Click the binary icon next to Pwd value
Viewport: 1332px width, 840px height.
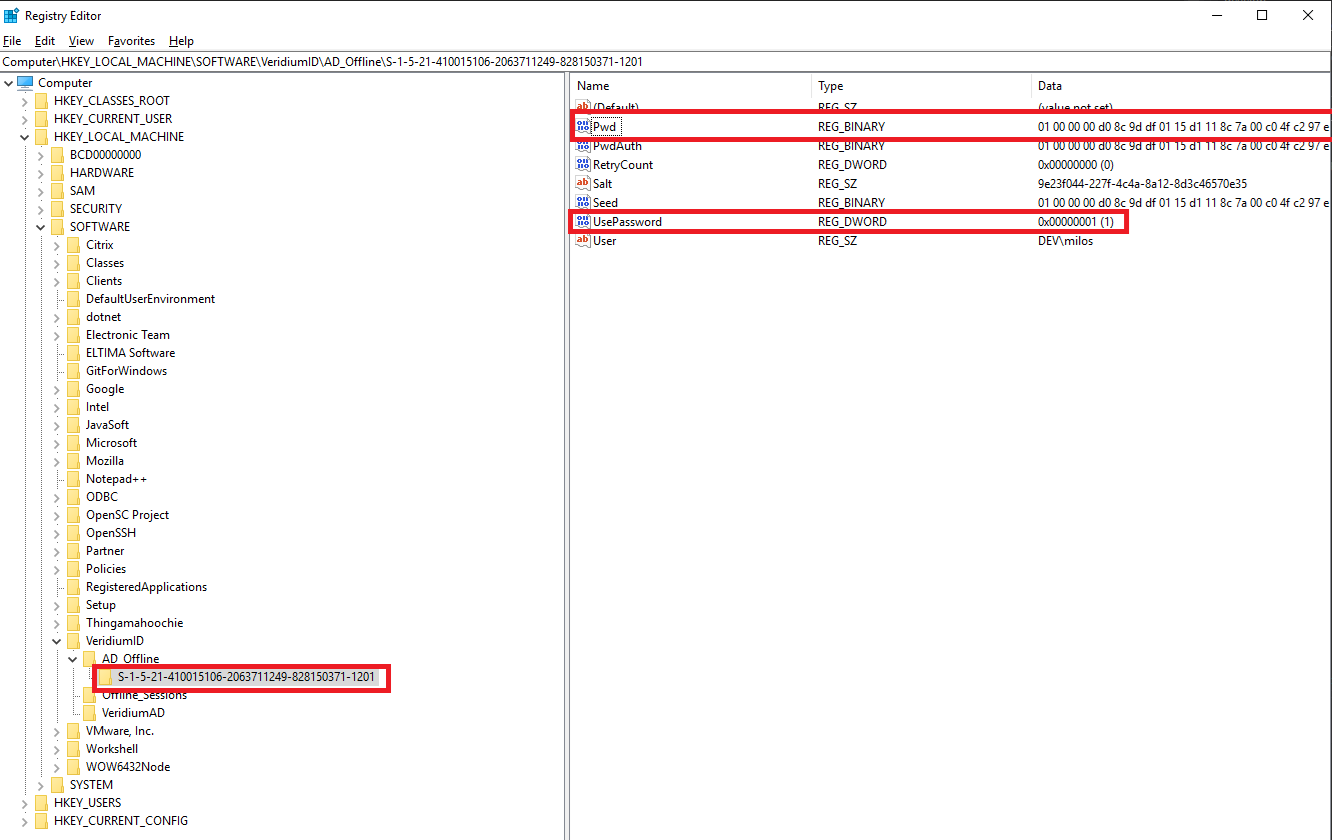[x=583, y=127]
